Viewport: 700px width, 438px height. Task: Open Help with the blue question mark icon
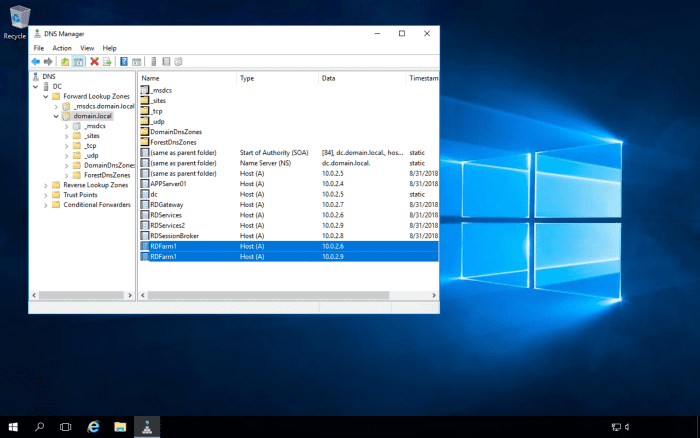(x=124, y=62)
